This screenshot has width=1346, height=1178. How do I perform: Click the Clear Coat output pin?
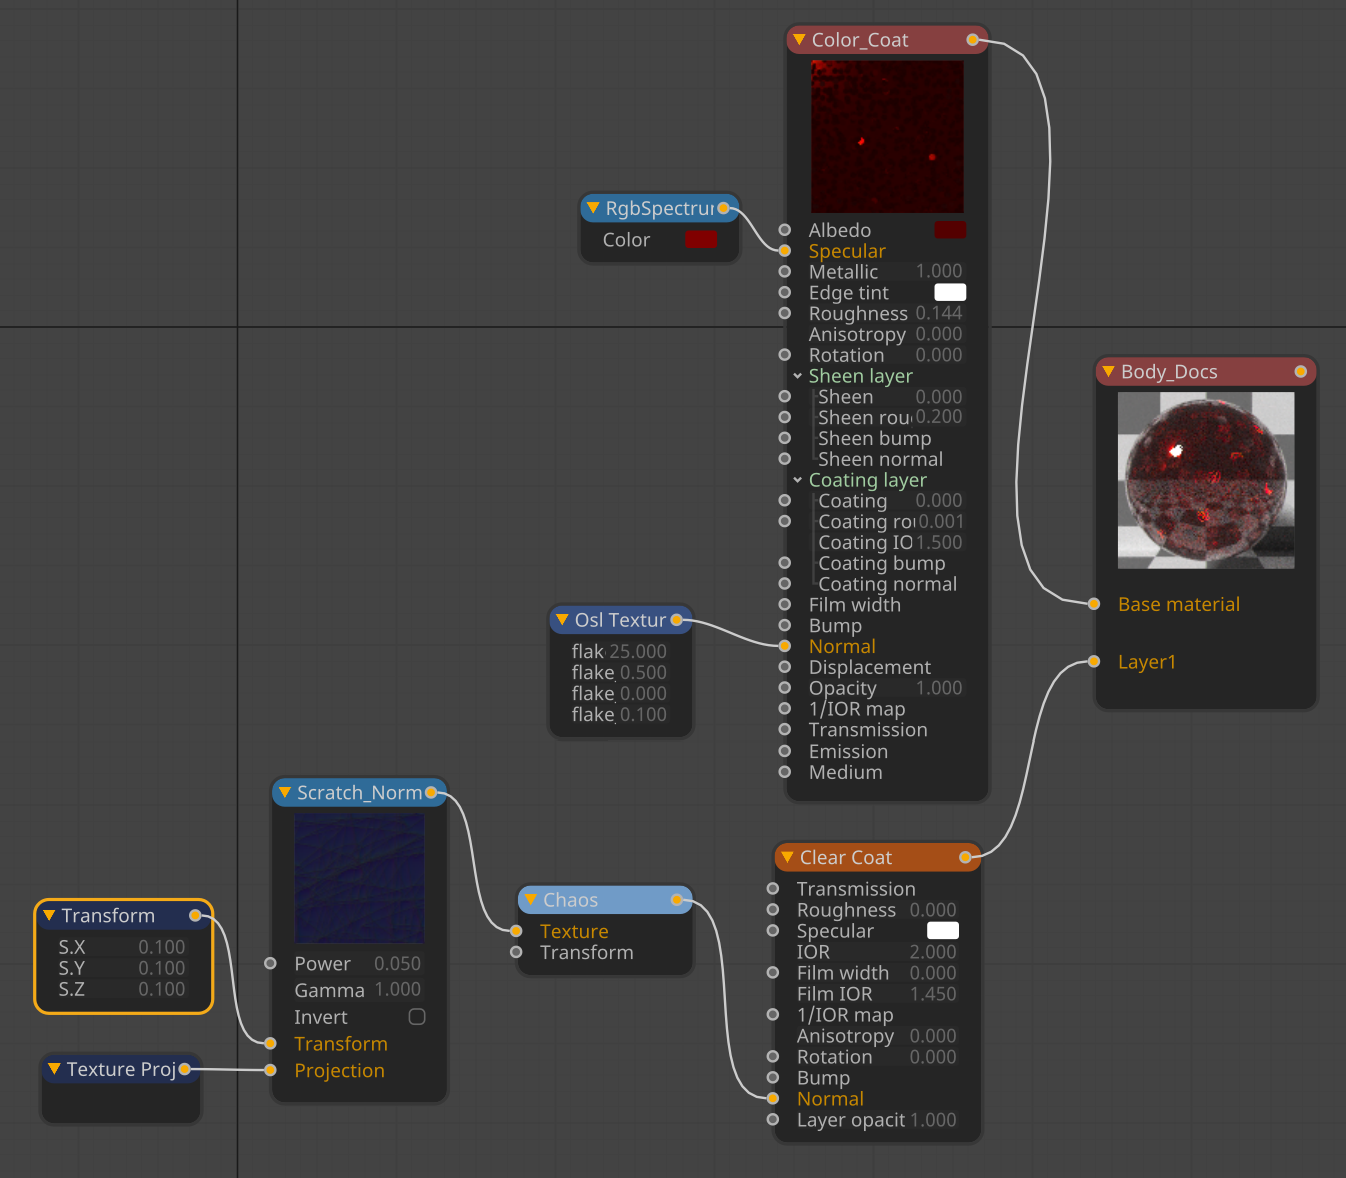[965, 858]
